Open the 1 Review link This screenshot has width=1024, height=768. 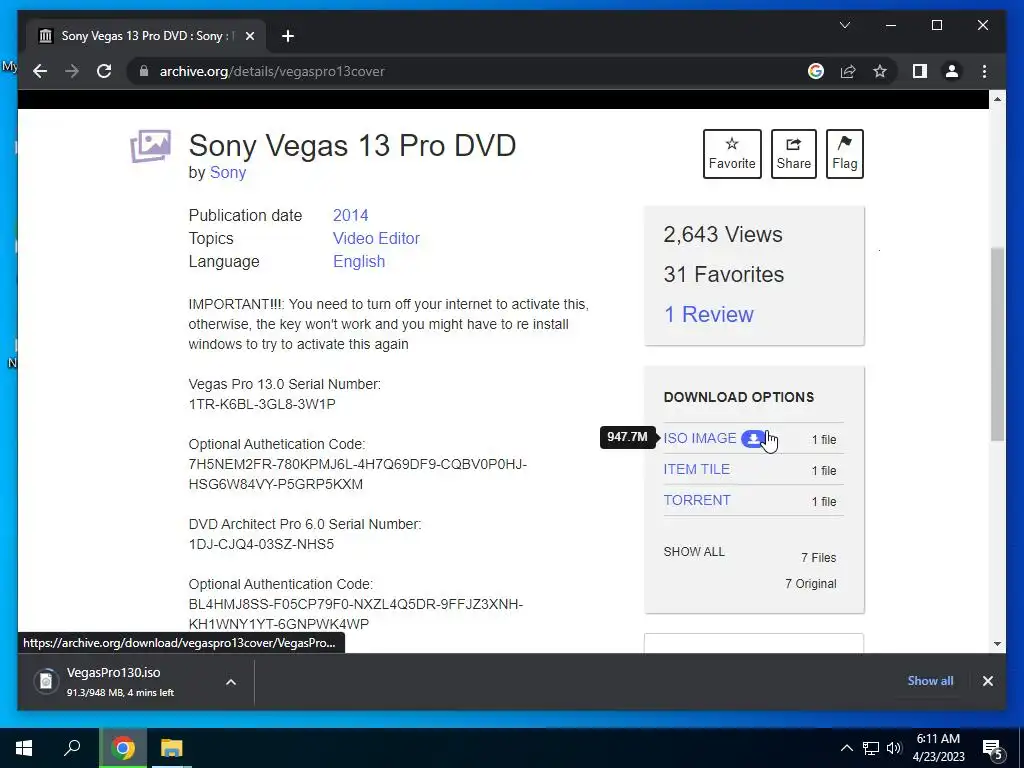coord(709,314)
